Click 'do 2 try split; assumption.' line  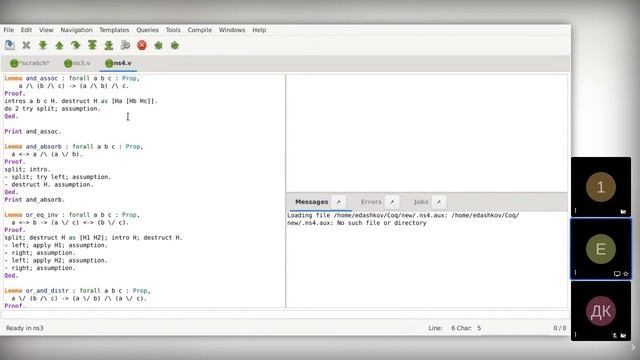pos(52,109)
